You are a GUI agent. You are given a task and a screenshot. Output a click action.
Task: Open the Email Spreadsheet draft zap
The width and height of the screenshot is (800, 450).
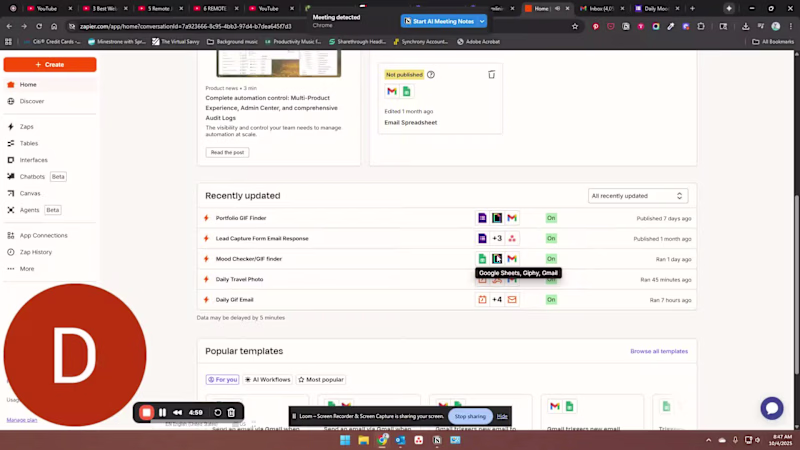click(411, 122)
